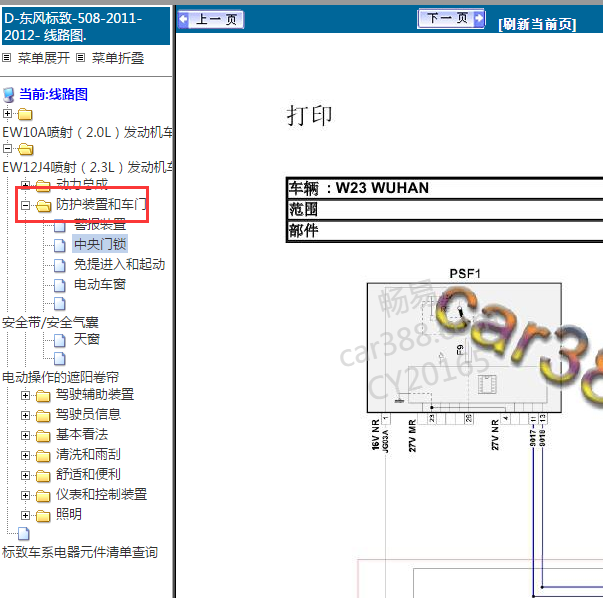603x598 pixels.
Task: Select the 驾驶员信息 folder label
Action: tap(88, 415)
